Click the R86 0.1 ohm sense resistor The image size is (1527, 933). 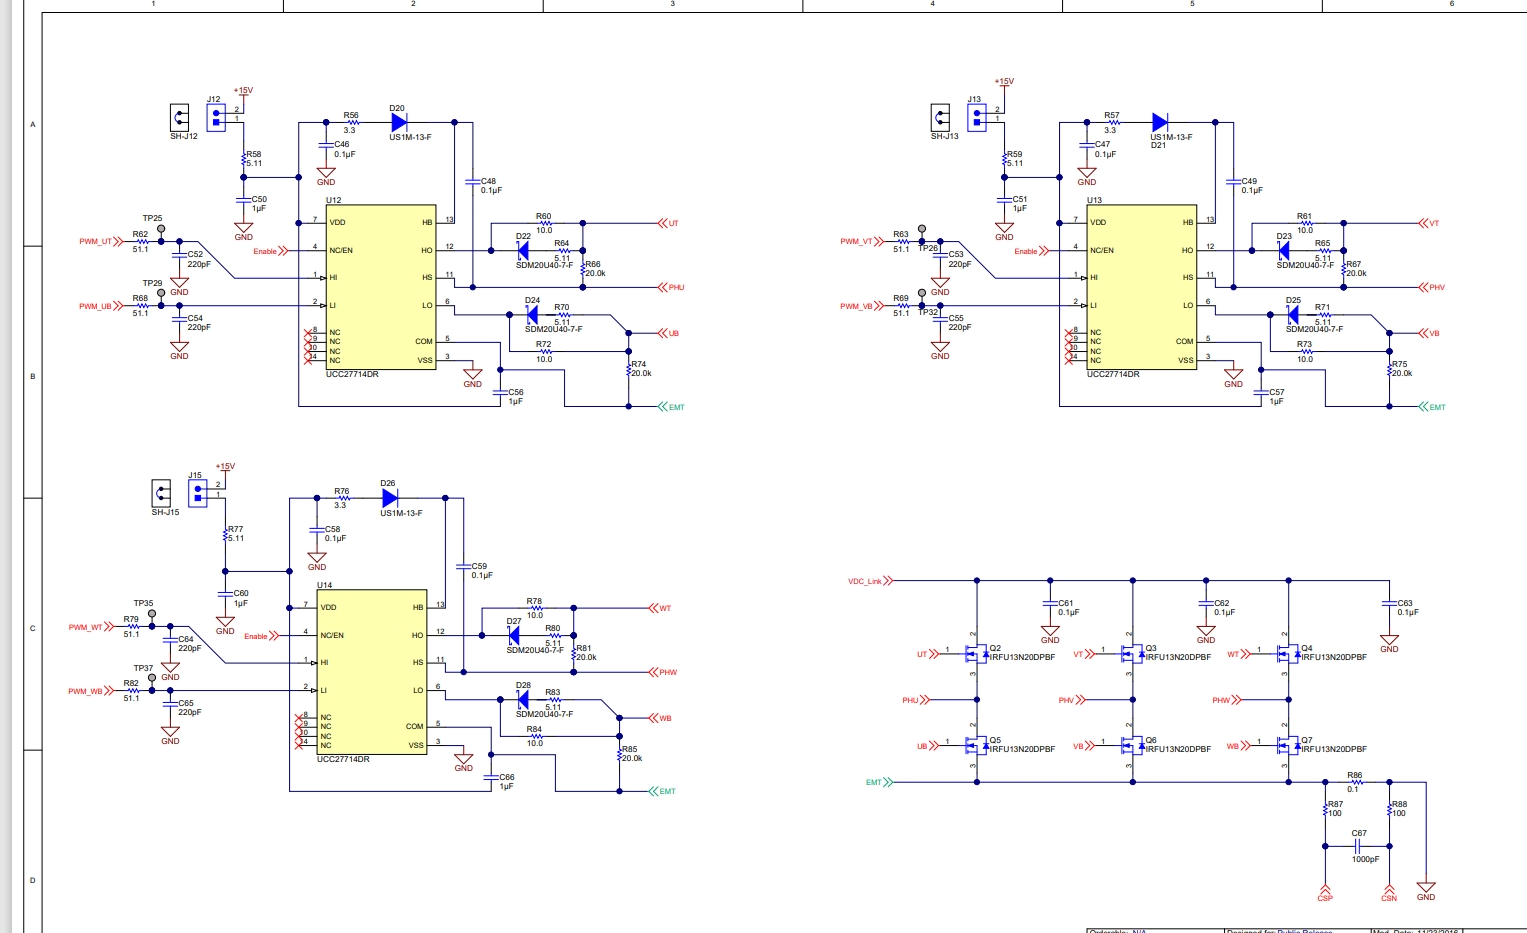point(1356,782)
